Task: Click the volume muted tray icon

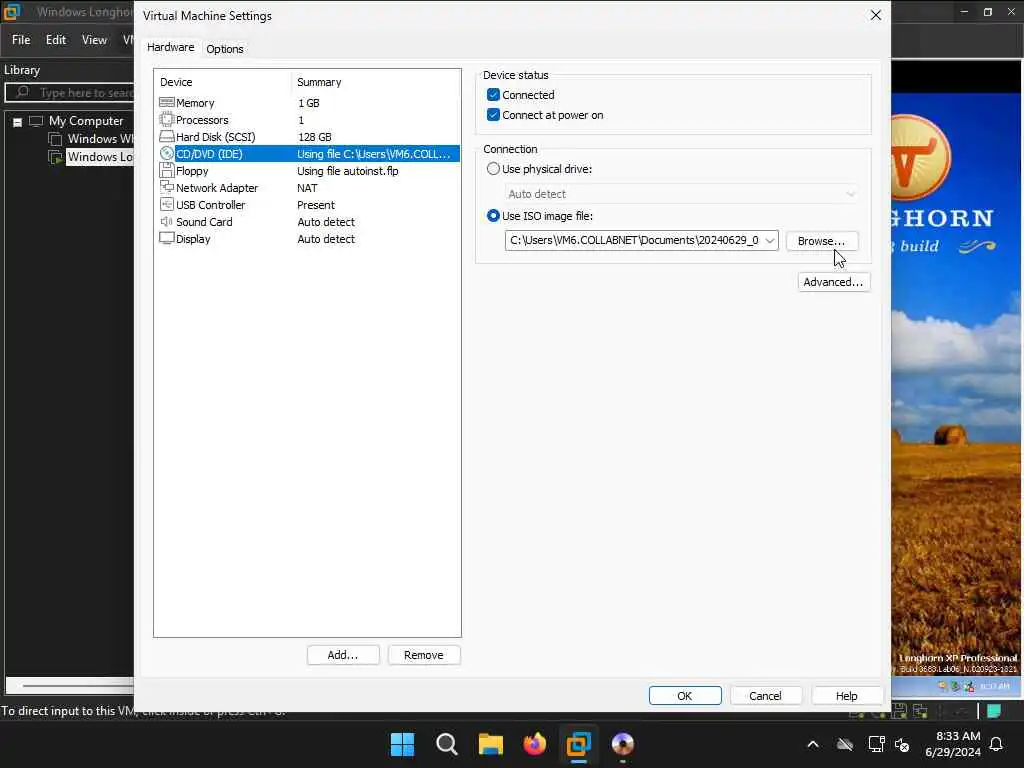Action: click(902, 744)
